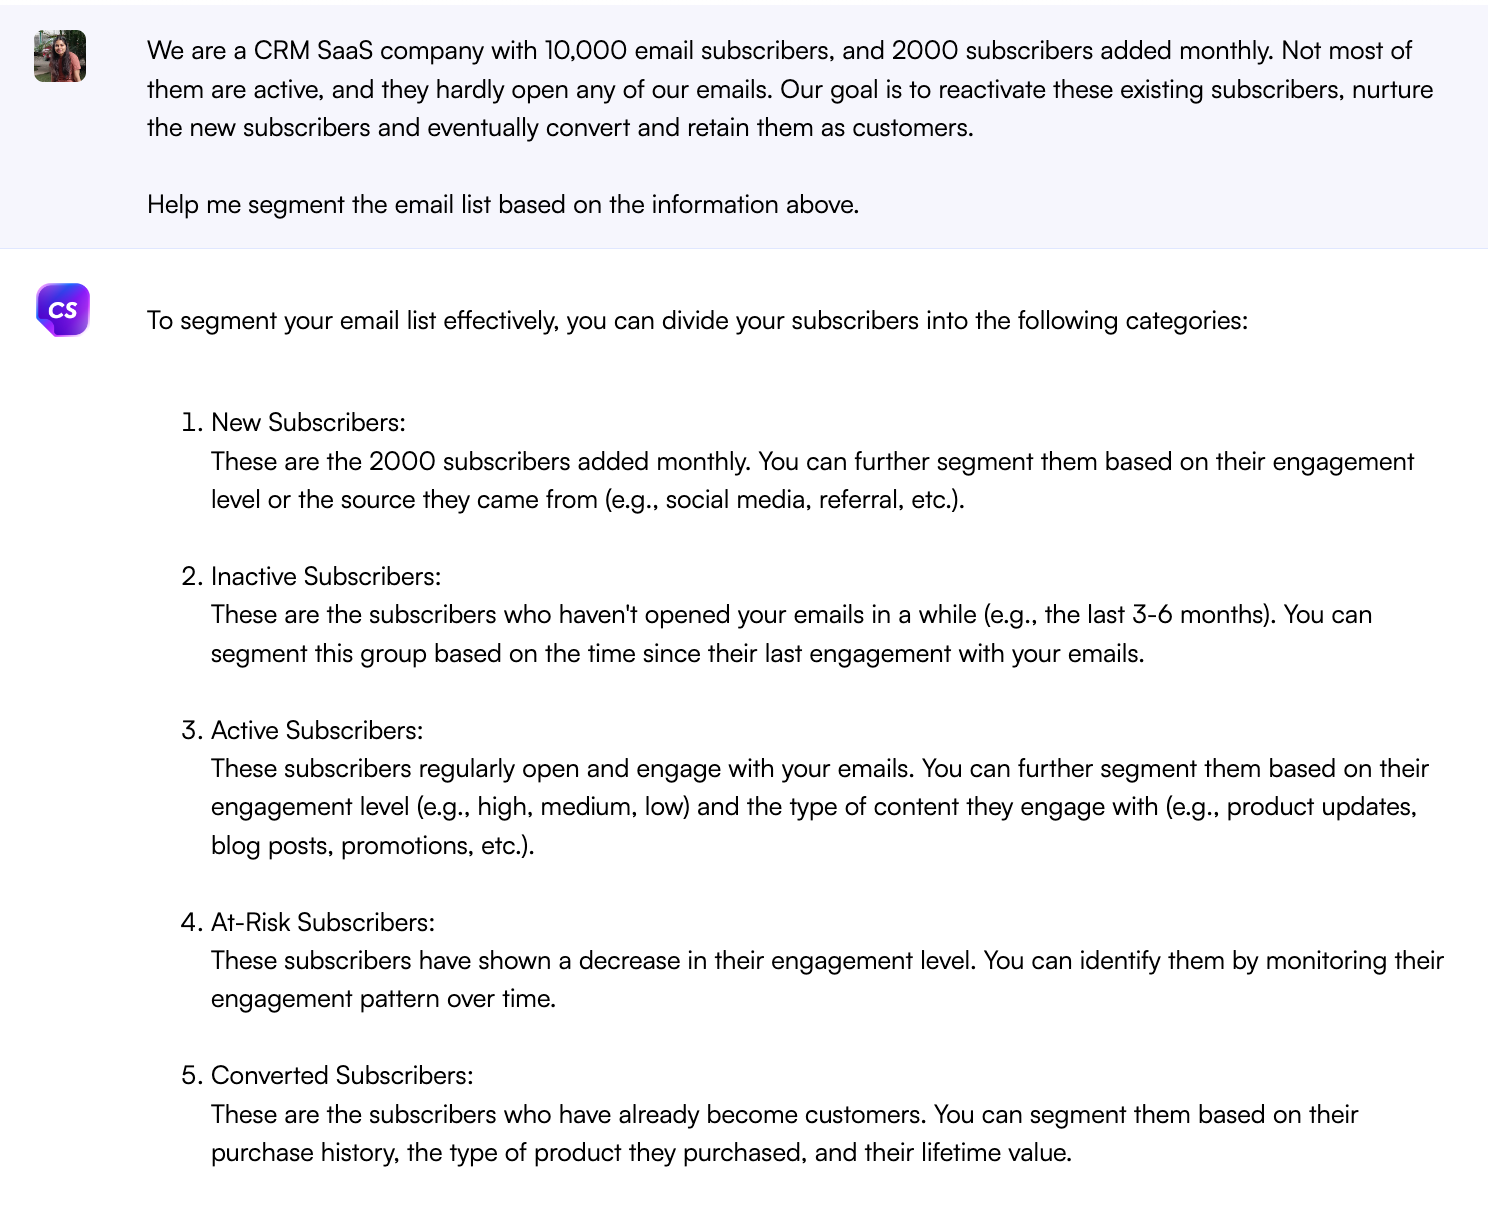Viewport: 1488px width, 1216px height.
Task: Click the paragraph about decreasing engagement level
Action: pyautogui.click(x=827, y=979)
